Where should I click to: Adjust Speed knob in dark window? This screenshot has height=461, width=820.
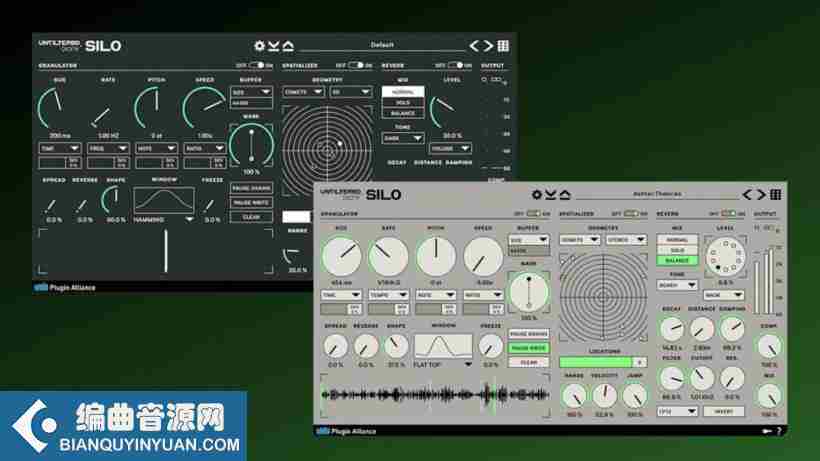[204, 108]
